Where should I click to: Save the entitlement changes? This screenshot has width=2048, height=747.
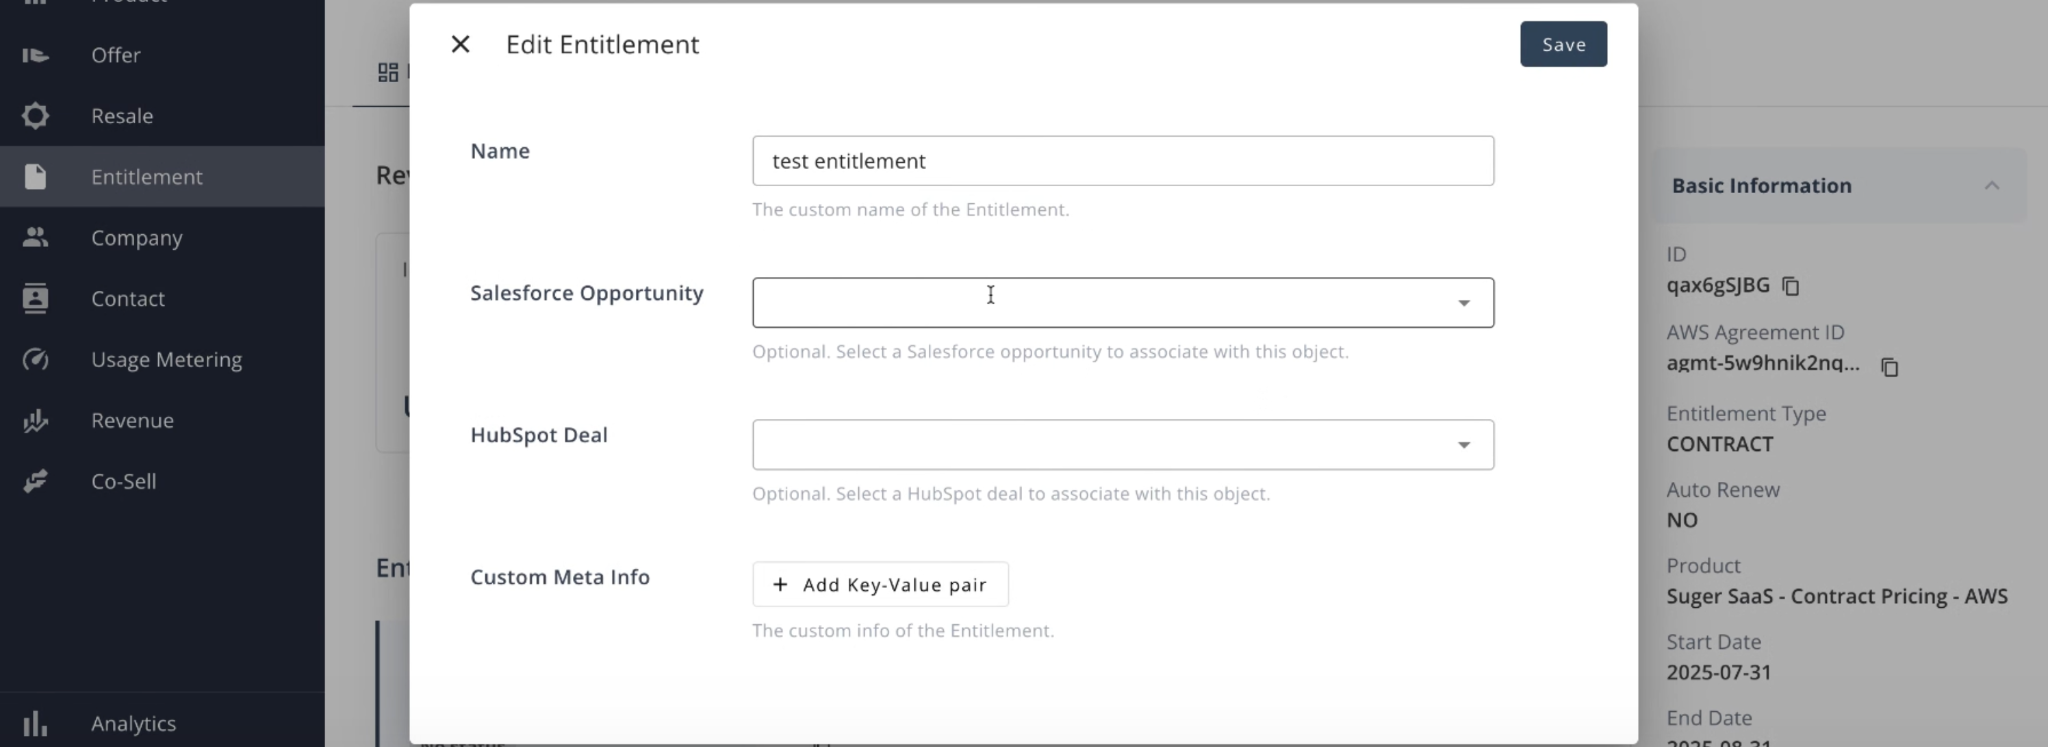(x=1563, y=44)
